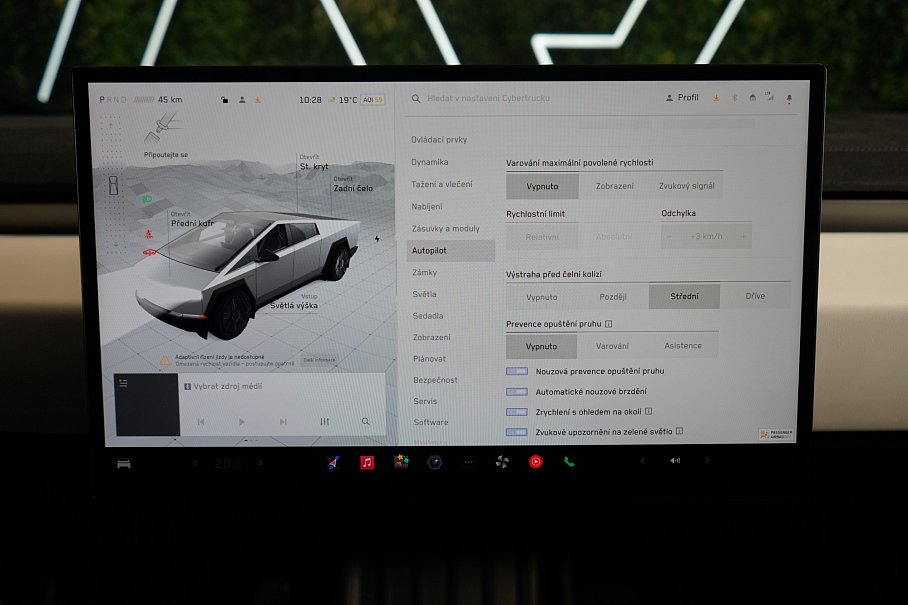
Task: Expand the dock overflow with the three dots
Action: (x=468, y=463)
